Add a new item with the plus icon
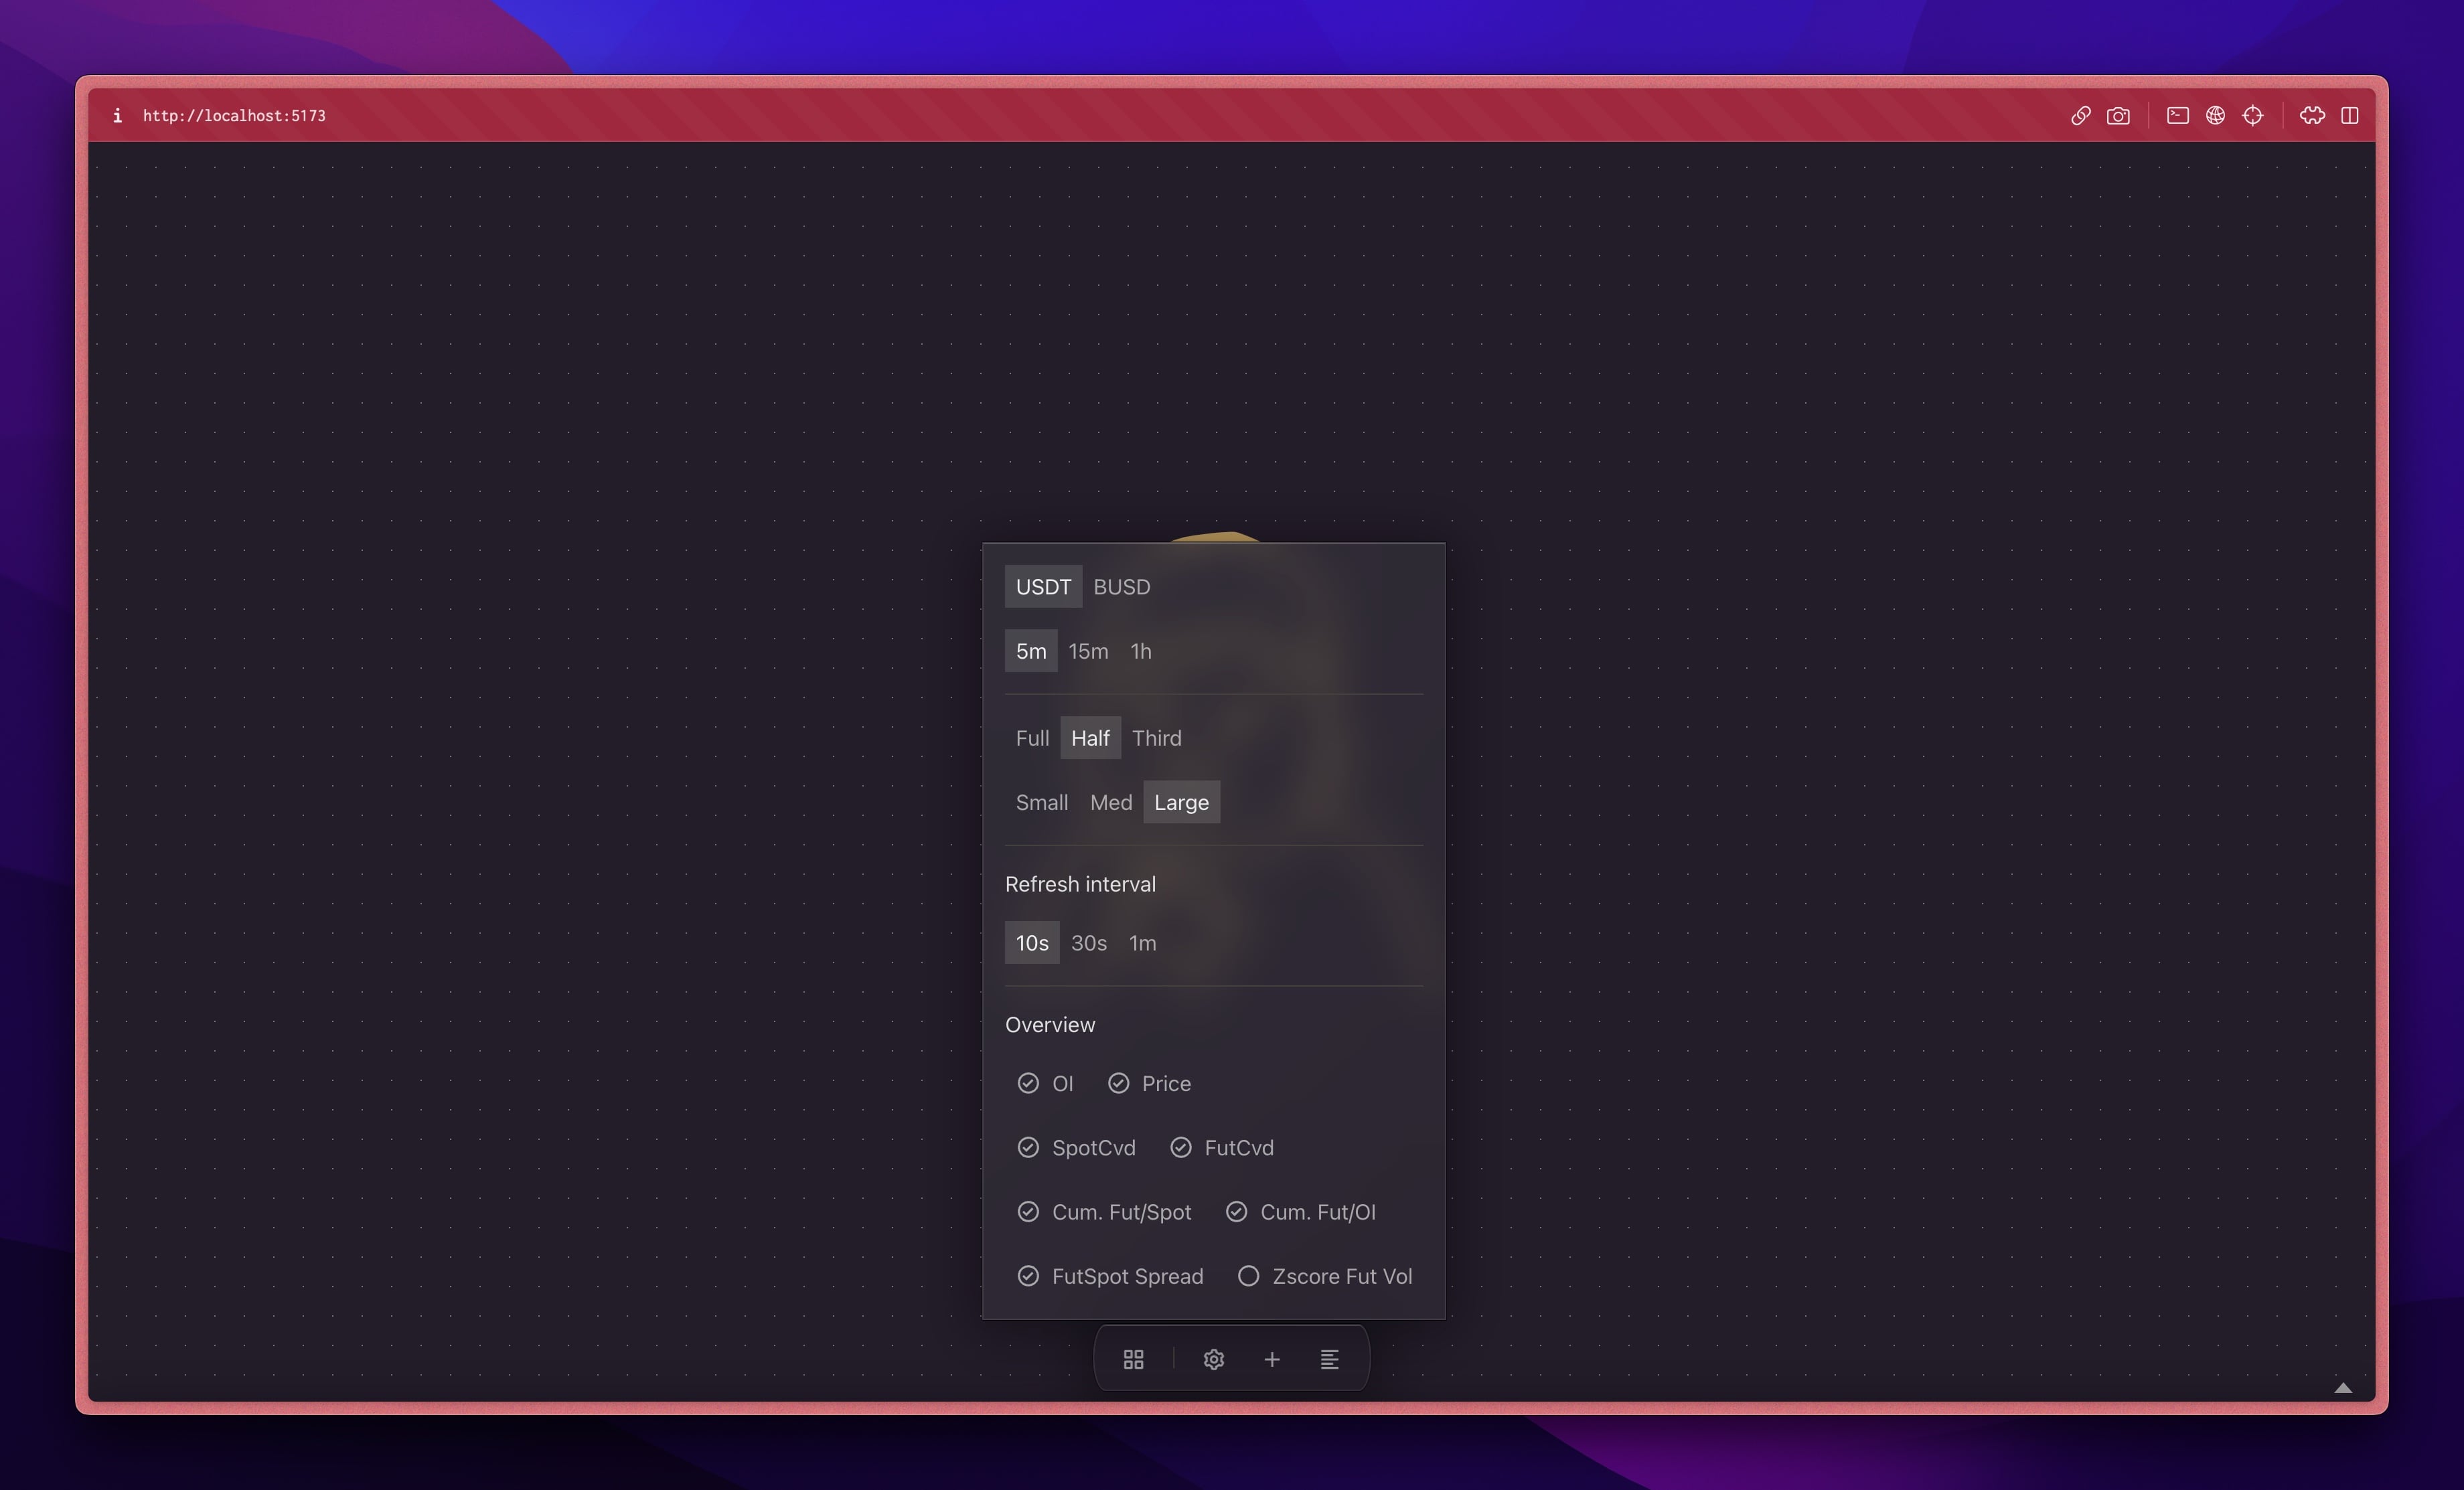 point(1272,1359)
